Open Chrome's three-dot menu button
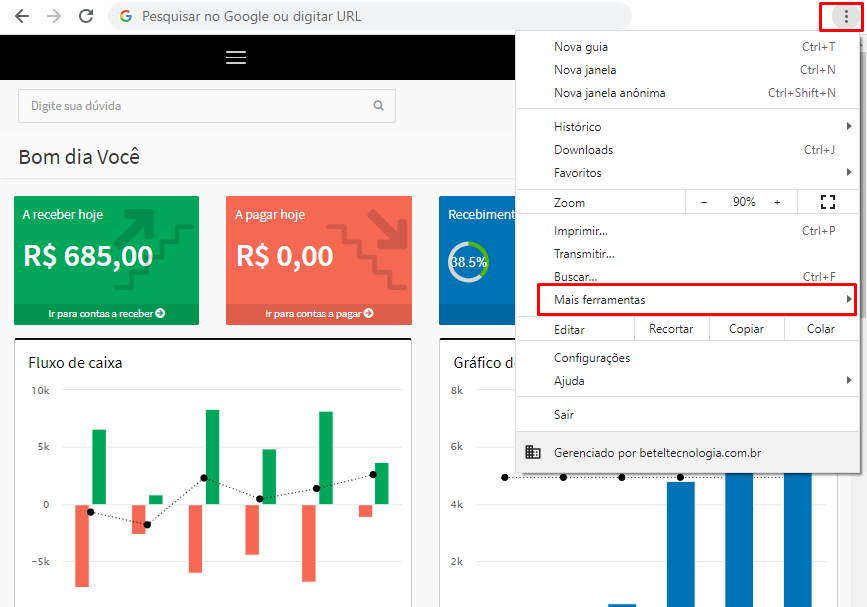Viewport: 867px width, 607px height. tap(846, 17)
